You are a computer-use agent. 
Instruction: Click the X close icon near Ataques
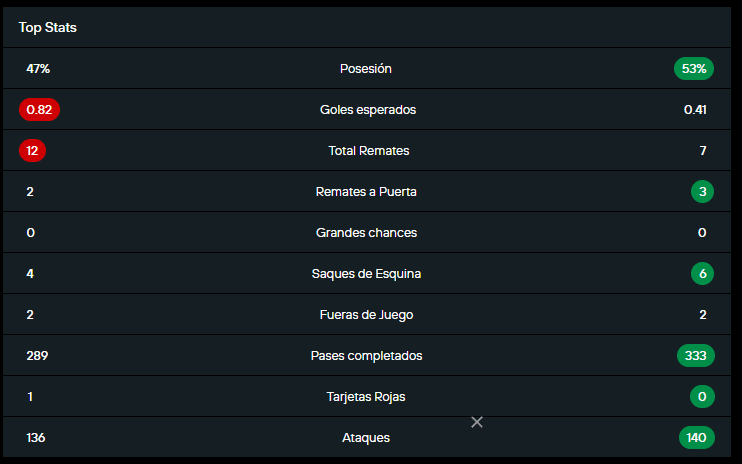pos(477,422)
